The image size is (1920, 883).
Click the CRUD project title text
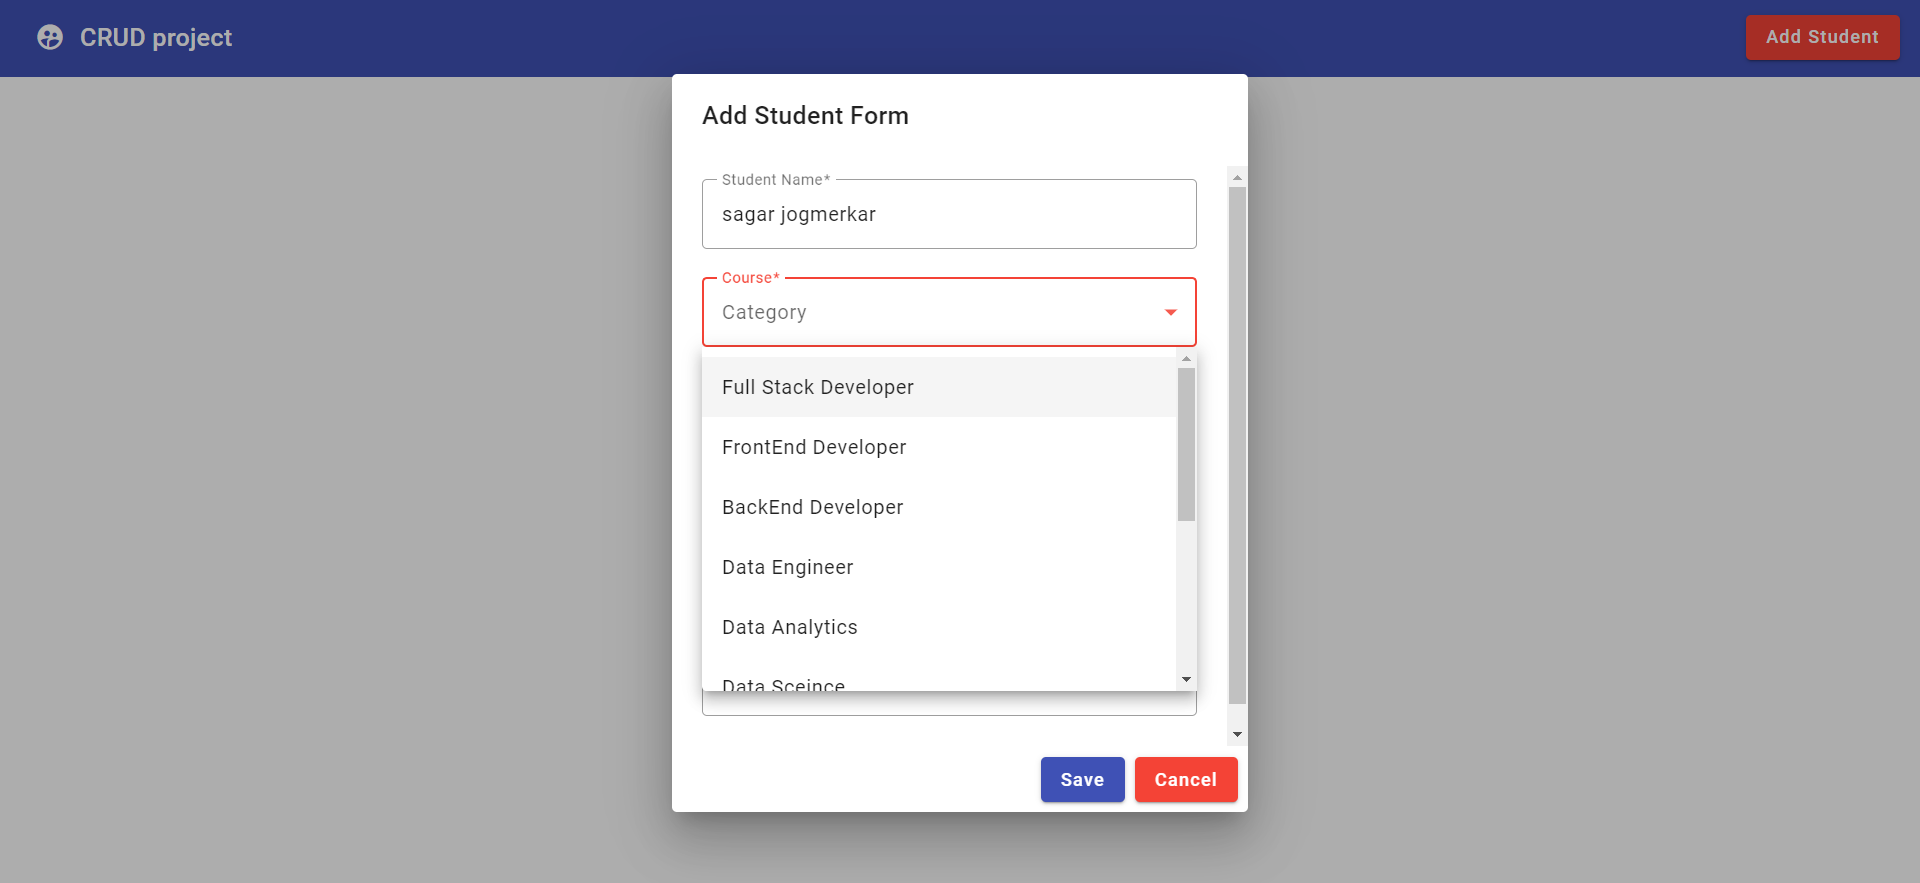tap(156, 37)
